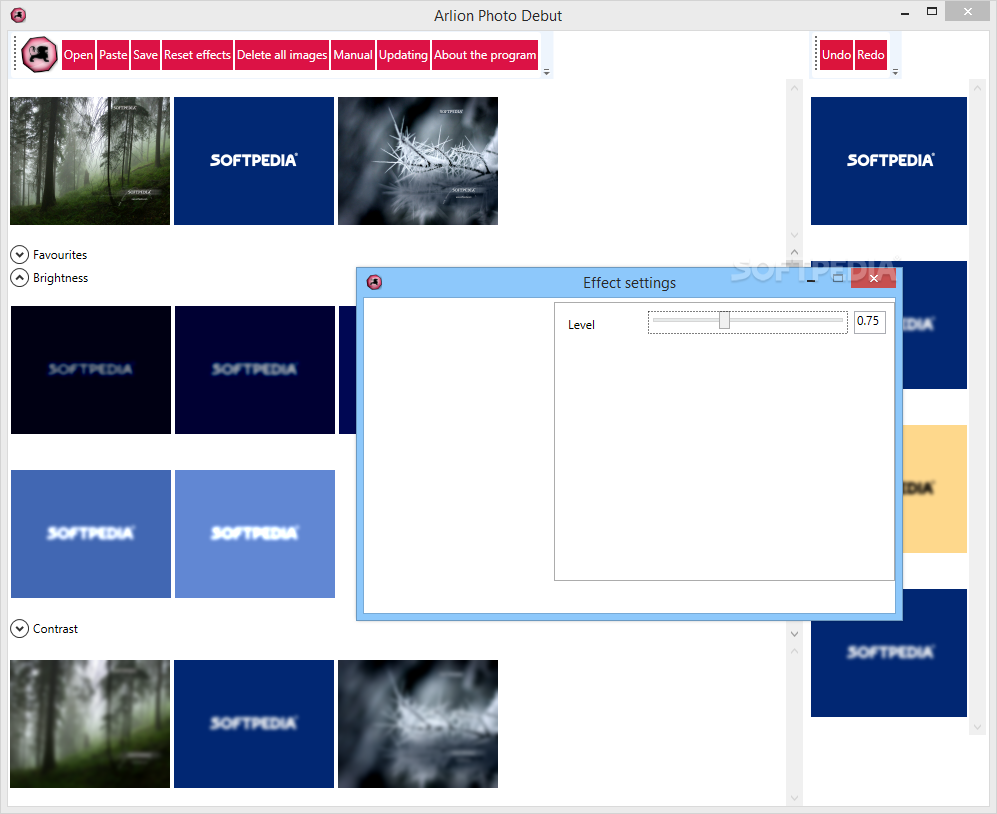Open the Manual

(353, 55)
